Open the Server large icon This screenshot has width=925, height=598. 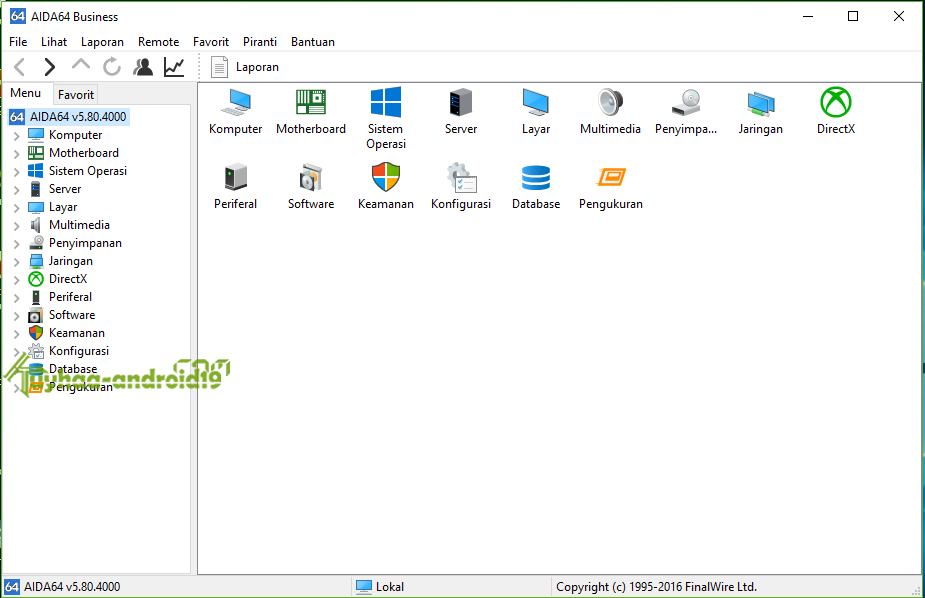tap(461, 111)
